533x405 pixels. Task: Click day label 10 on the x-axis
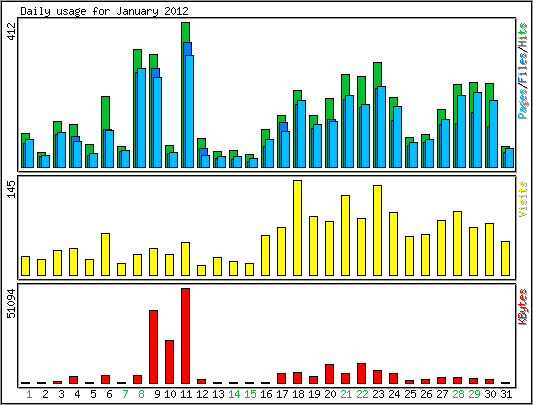tap(171, 394)
